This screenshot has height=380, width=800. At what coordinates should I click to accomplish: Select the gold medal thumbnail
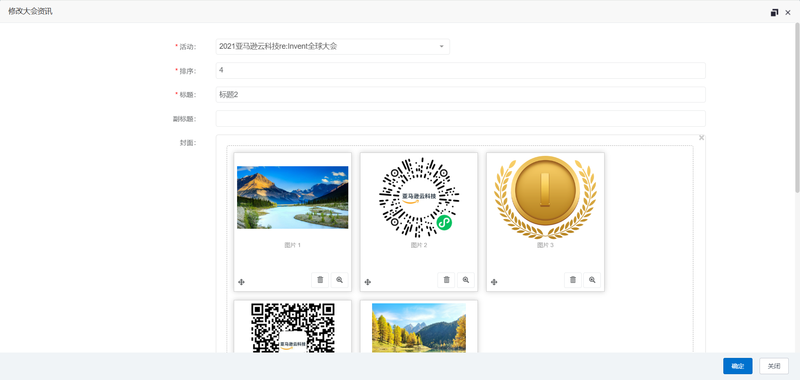tap(545, 197)
